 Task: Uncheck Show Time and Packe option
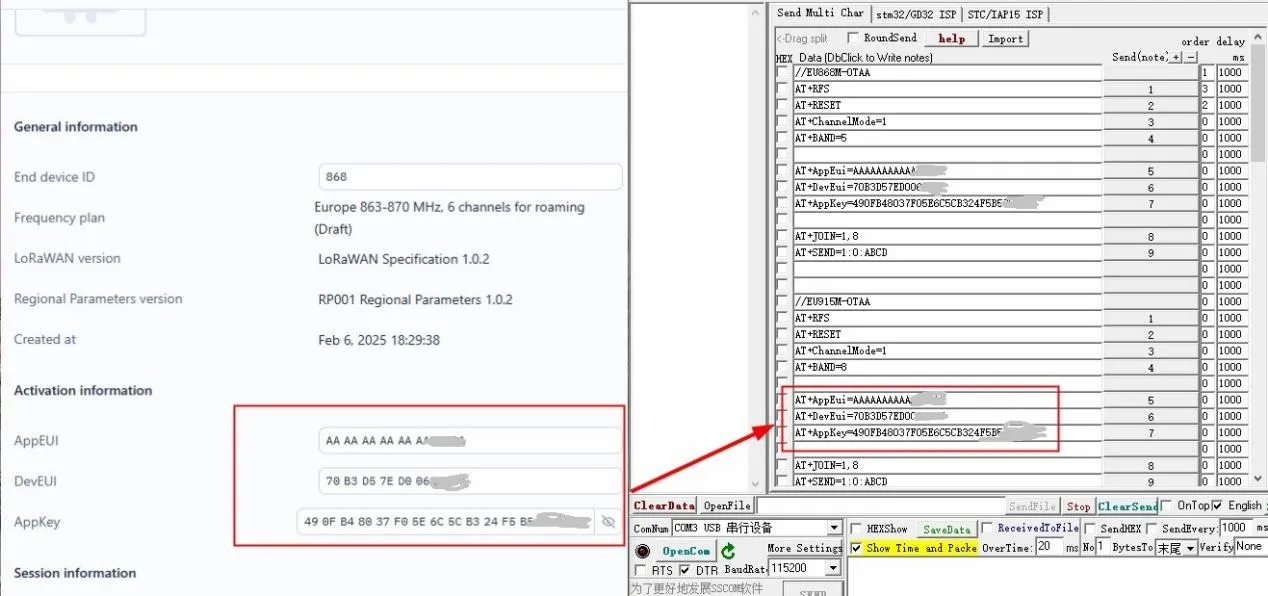pos(856,548)
